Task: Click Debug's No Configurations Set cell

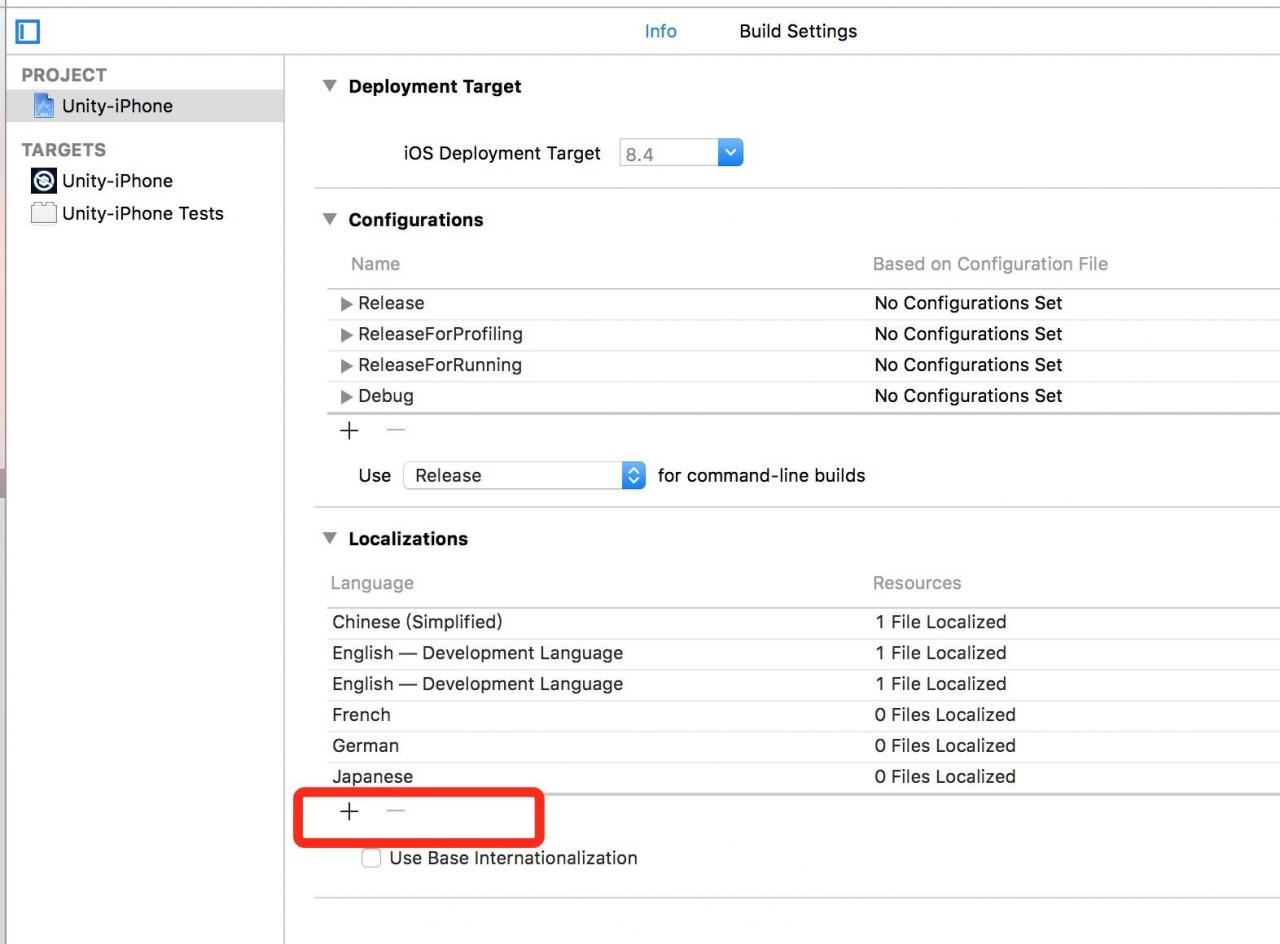Action: [968, 396]
